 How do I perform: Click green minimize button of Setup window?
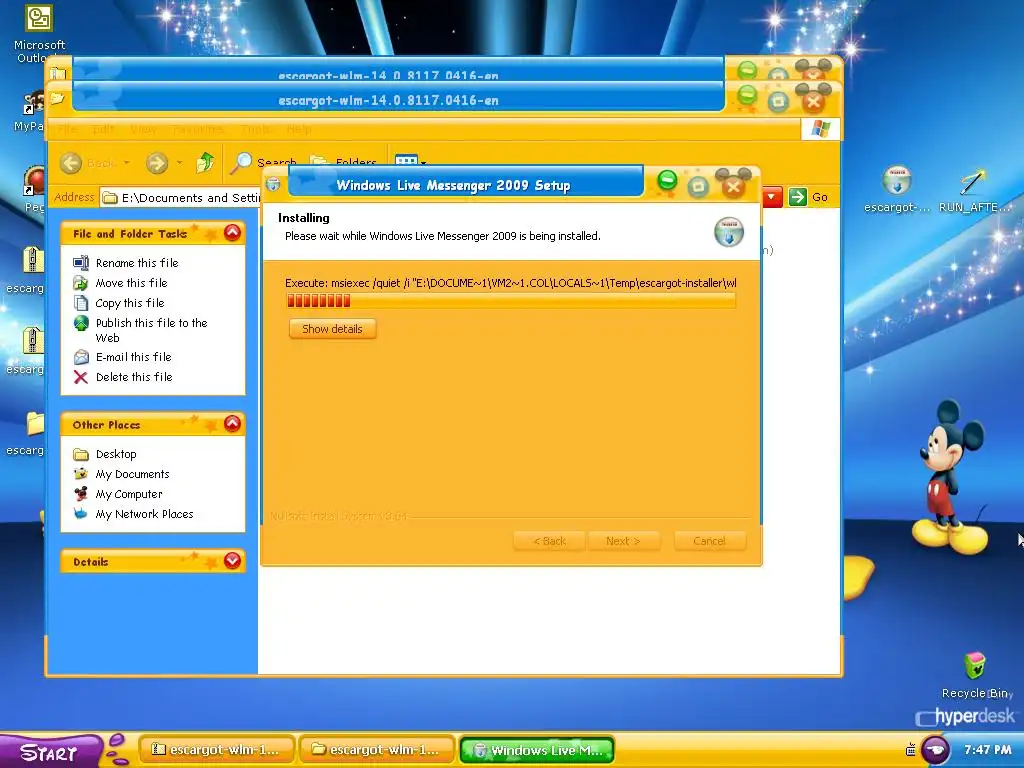coord(667,180)
